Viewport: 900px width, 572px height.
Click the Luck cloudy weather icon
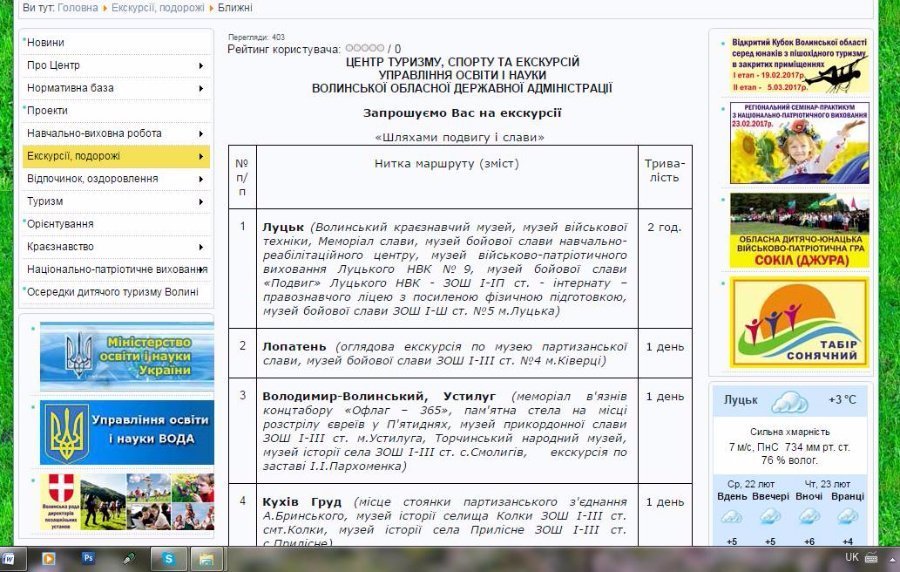(788, 402)
